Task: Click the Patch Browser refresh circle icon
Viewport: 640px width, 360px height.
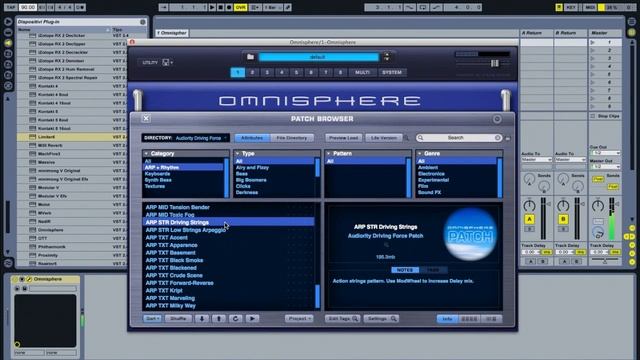Action: pos(497,119)
